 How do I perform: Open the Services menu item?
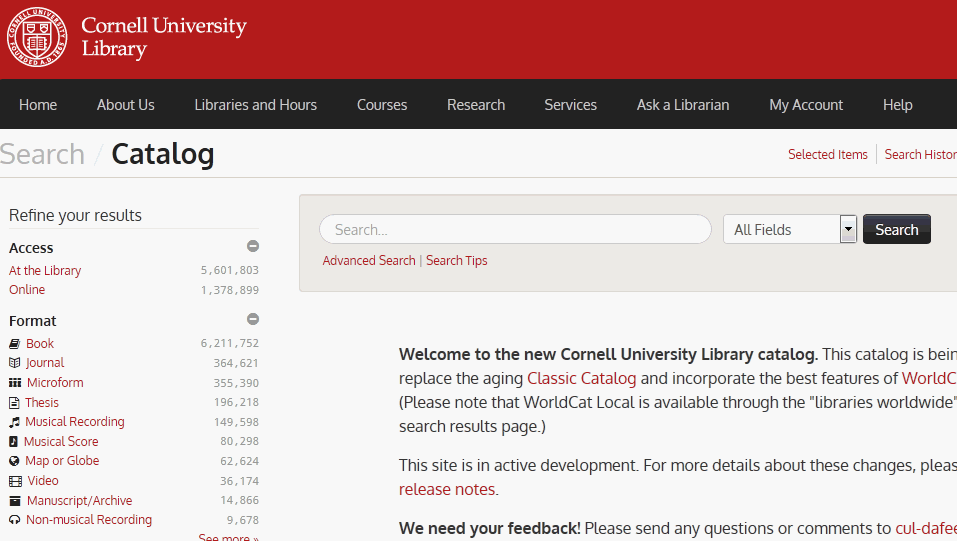point(571,105)
